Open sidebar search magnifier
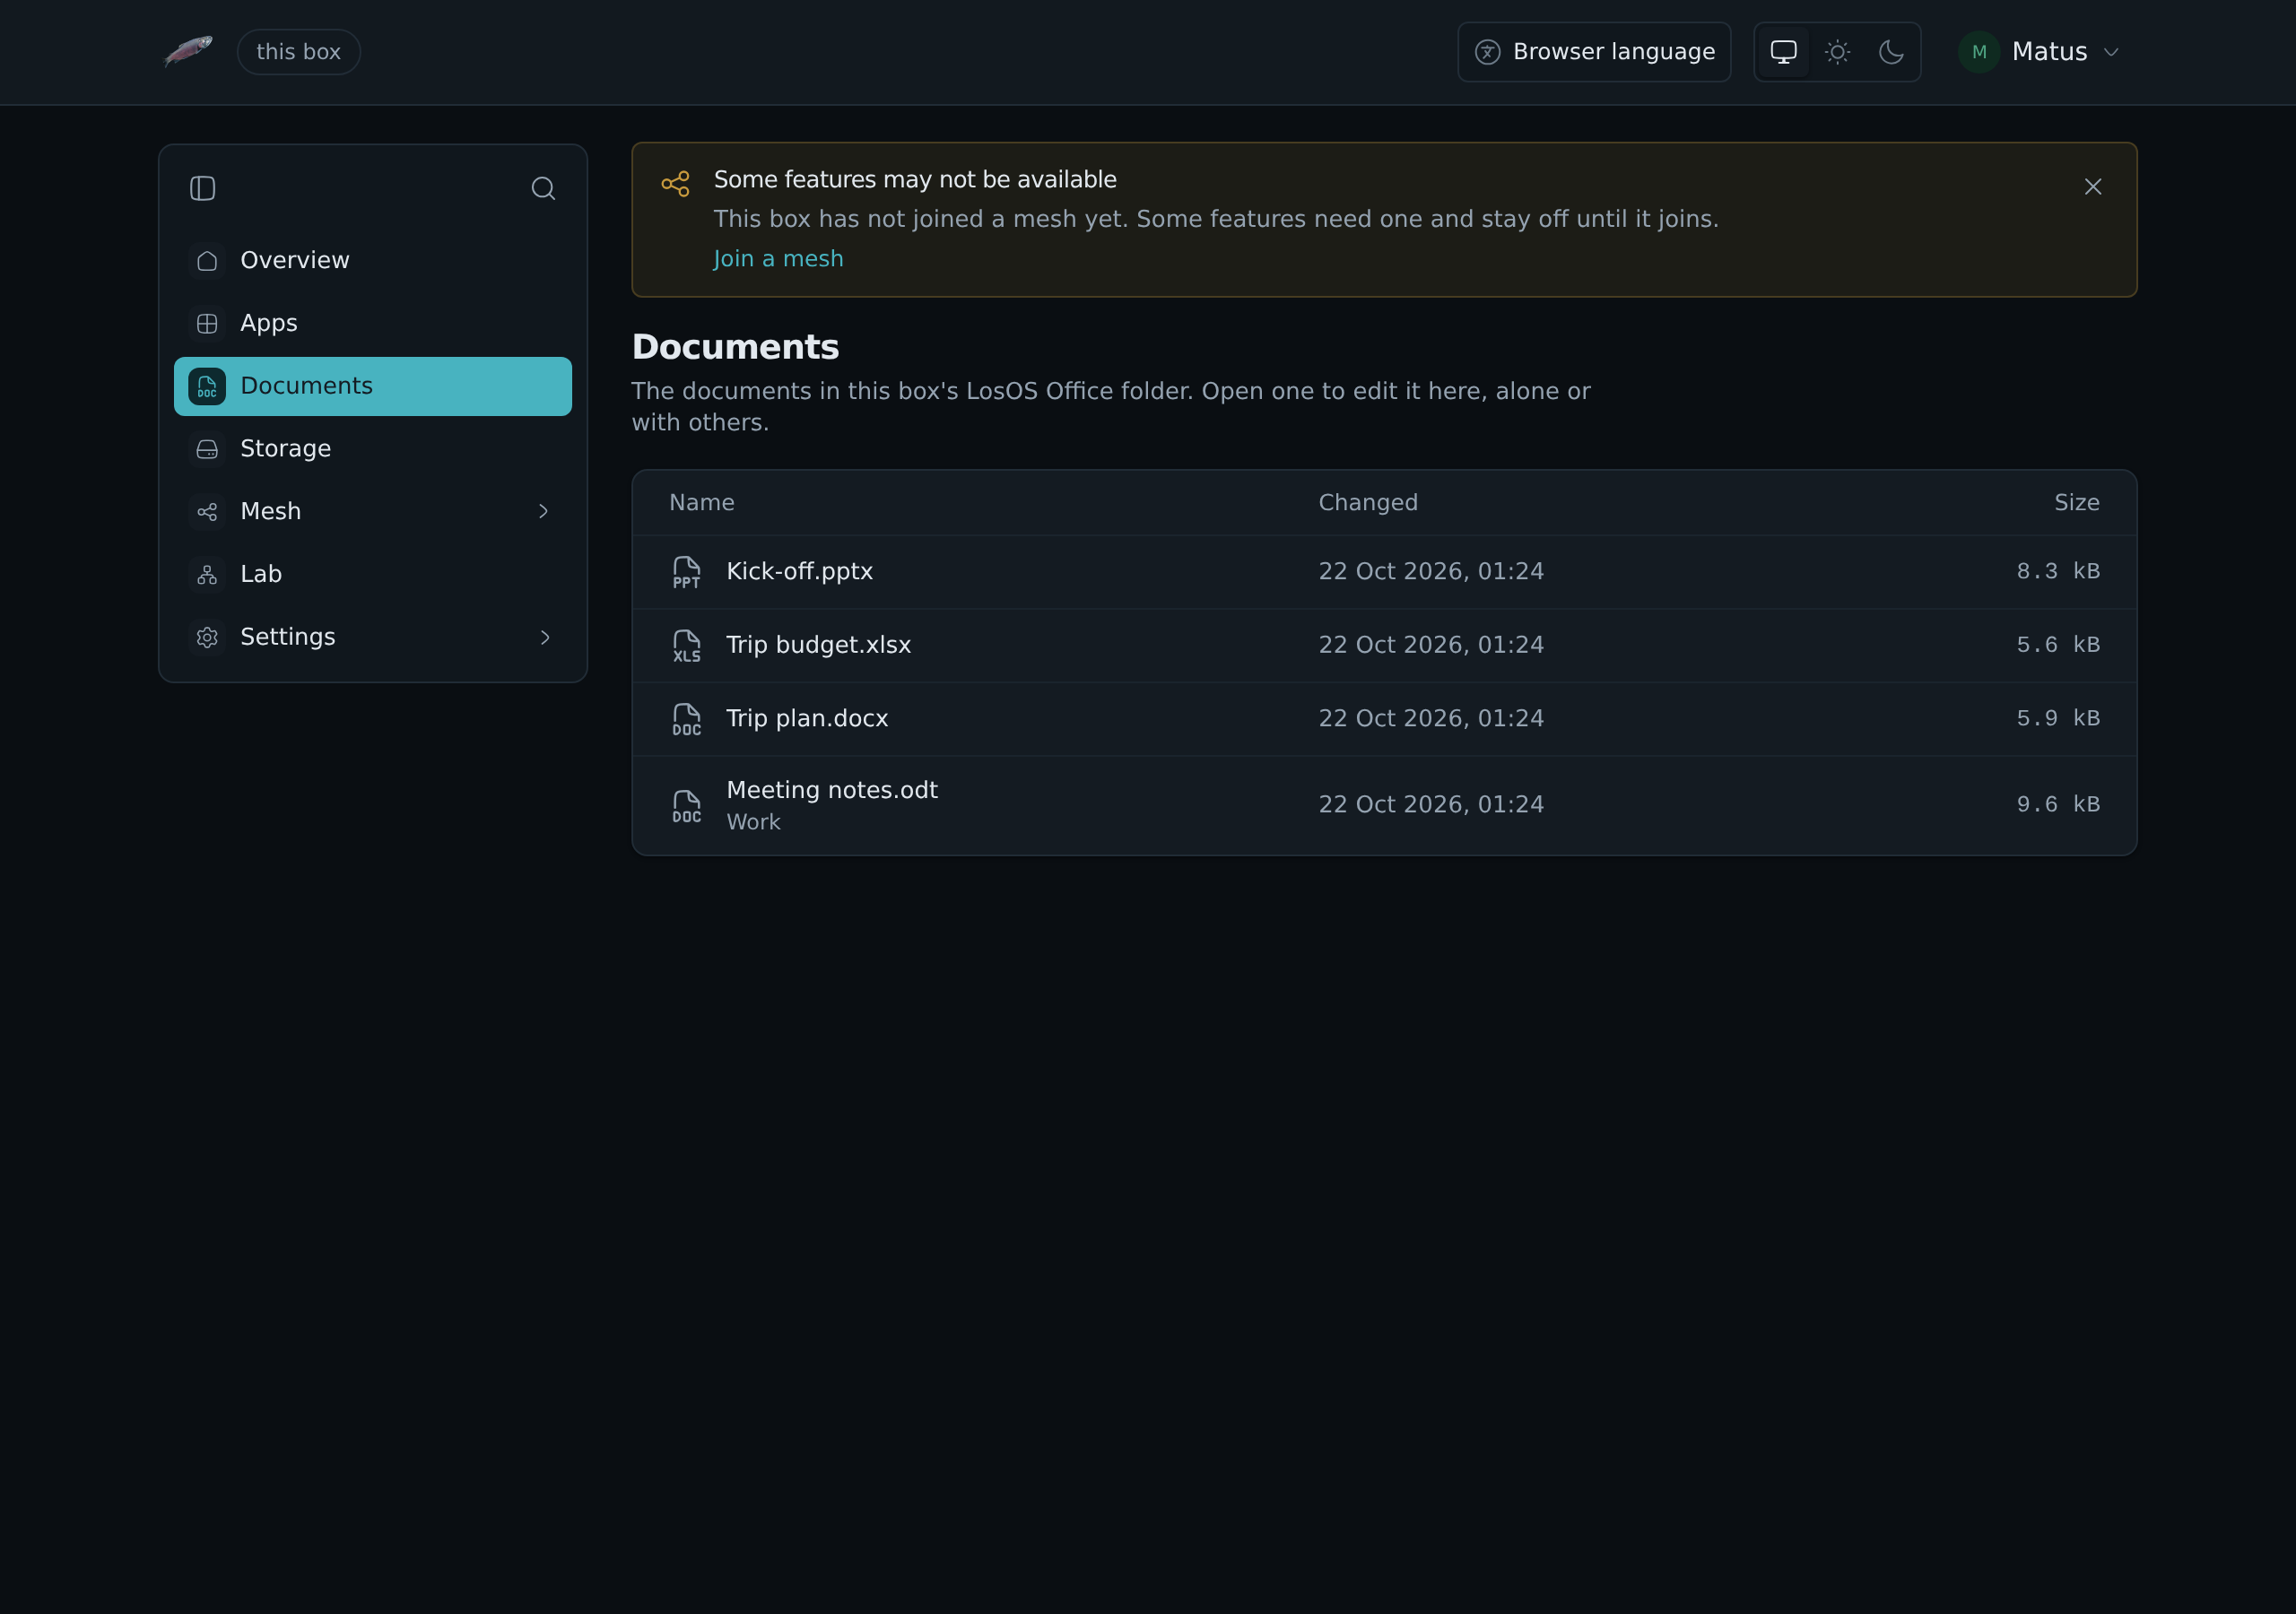 [x=543, y=188]
